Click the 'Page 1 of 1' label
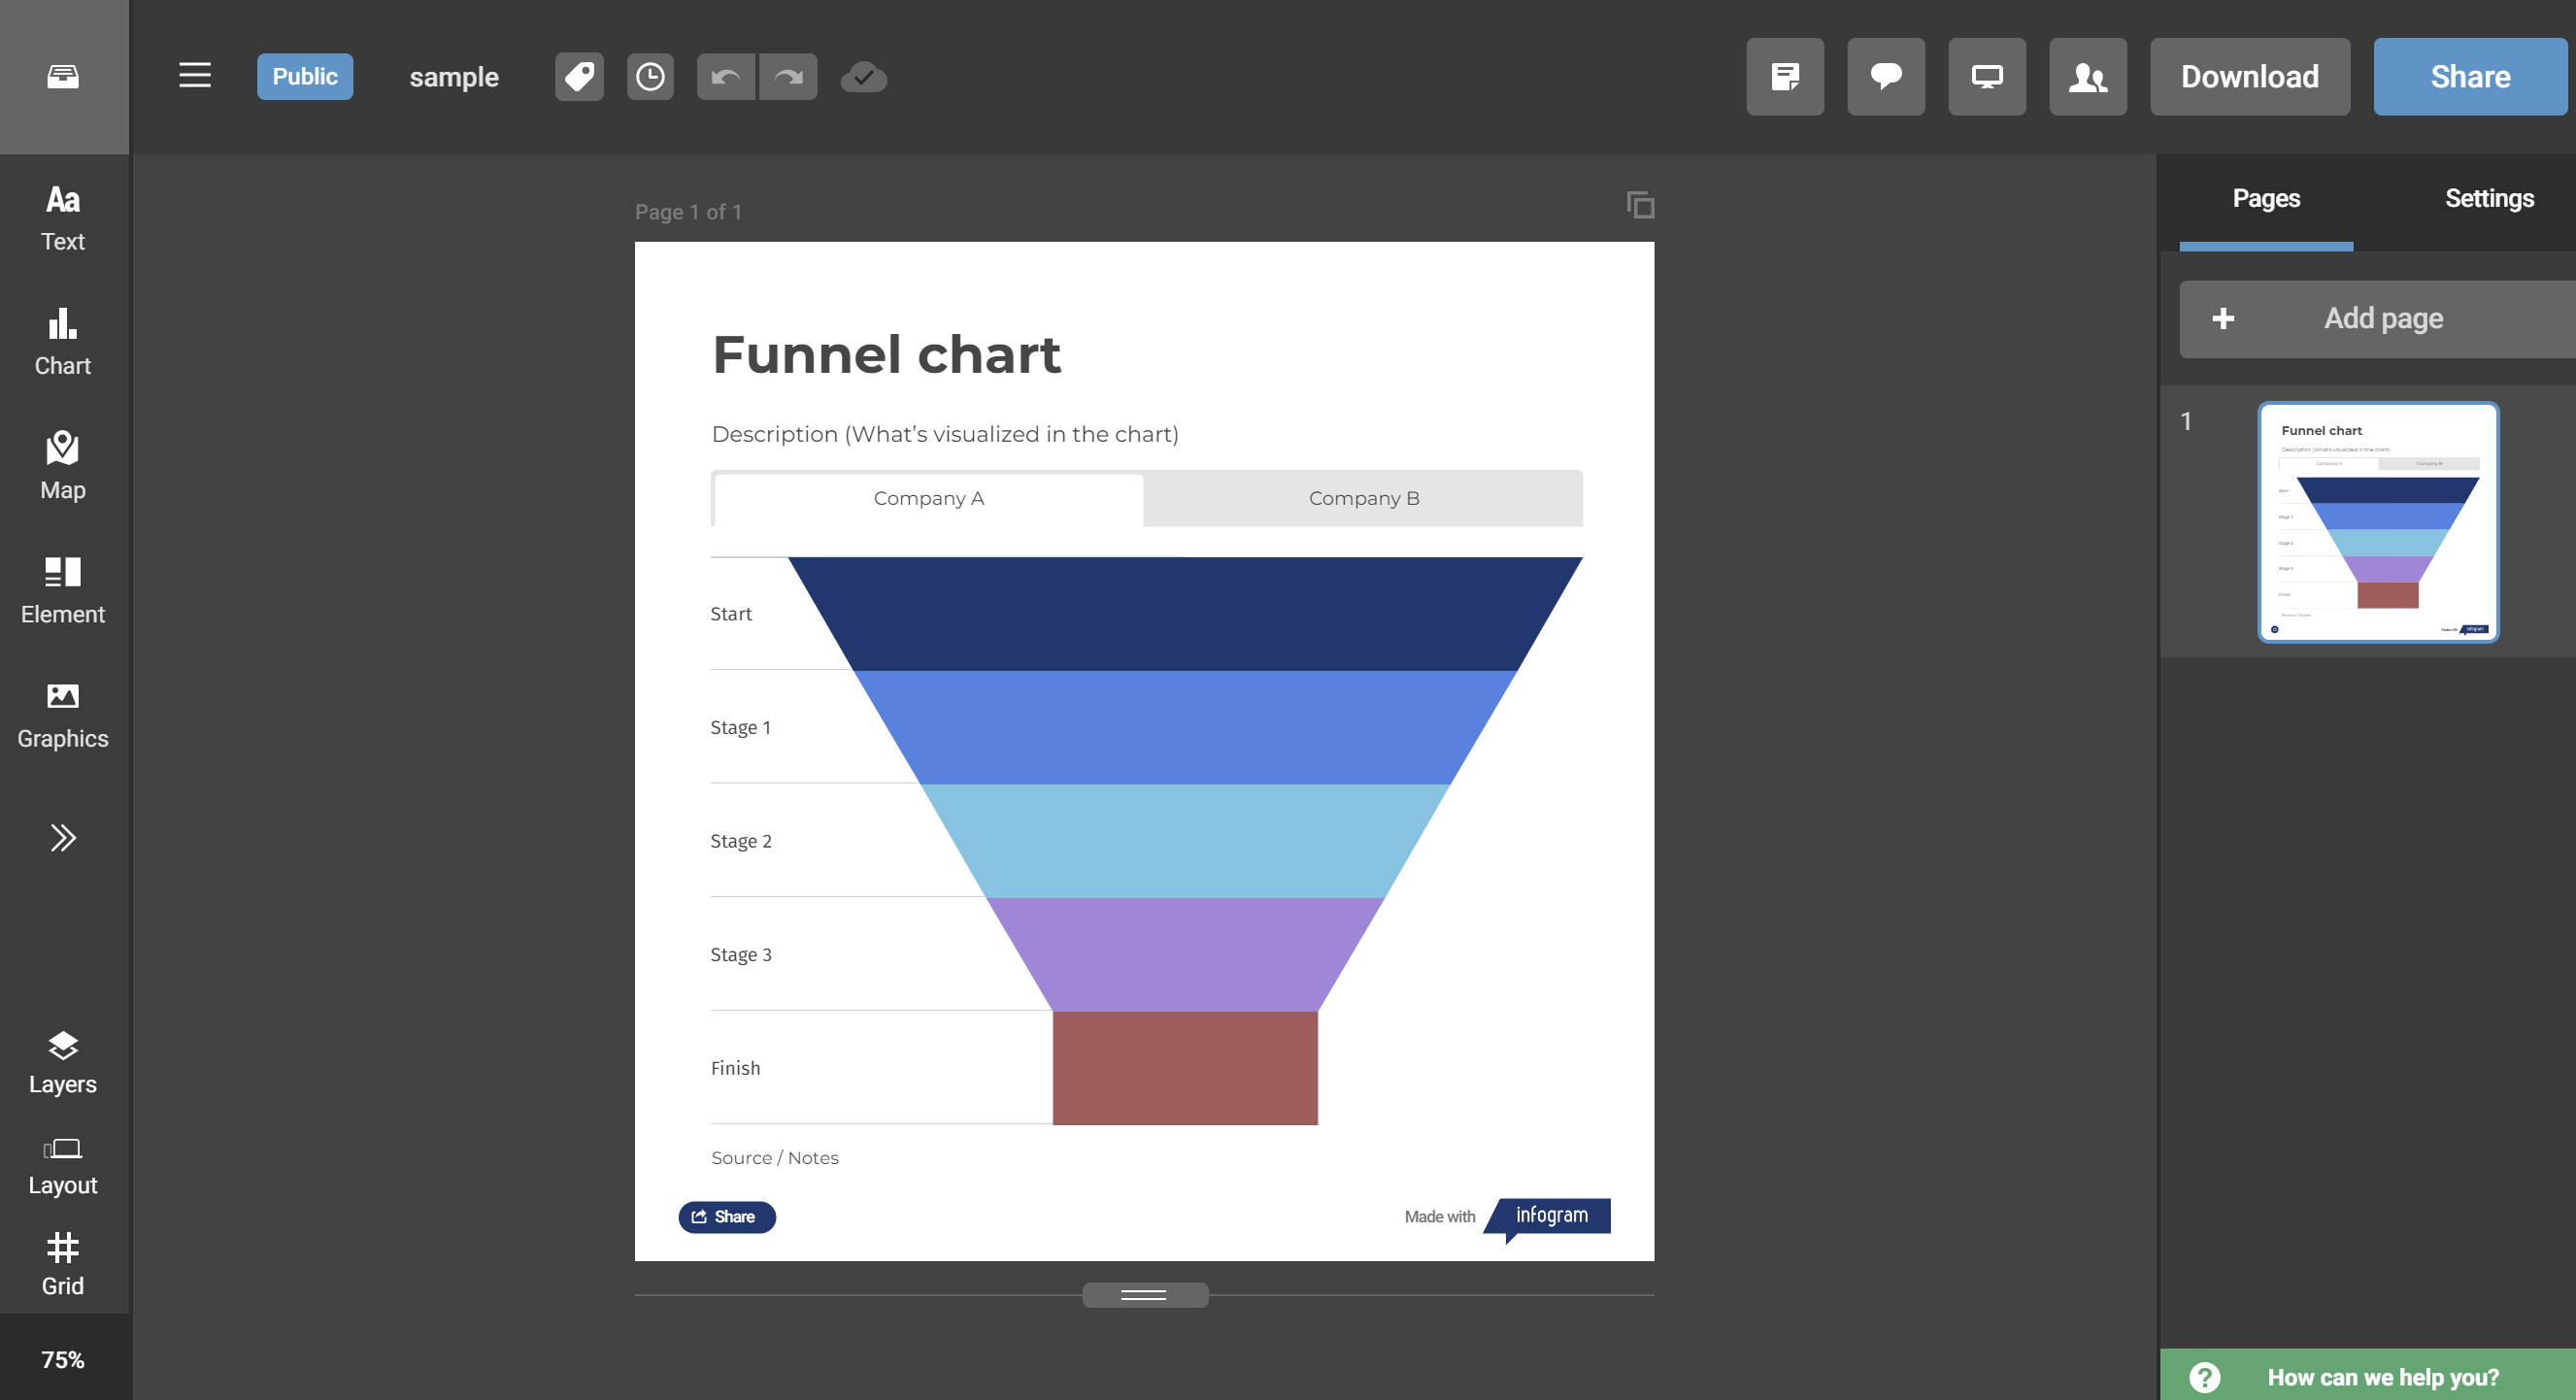This screenshot has height=1400, width=2576. point(688,212)
